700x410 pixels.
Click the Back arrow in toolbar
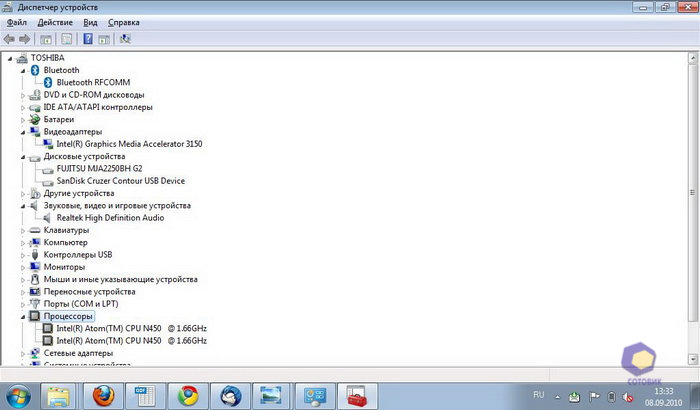click(10, 39)
